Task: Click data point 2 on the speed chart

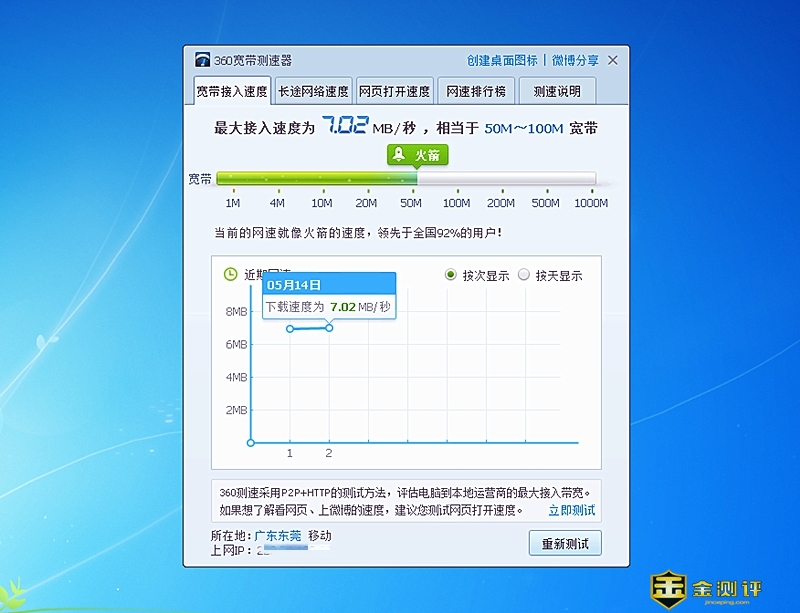Action: [x=329, y=328]
